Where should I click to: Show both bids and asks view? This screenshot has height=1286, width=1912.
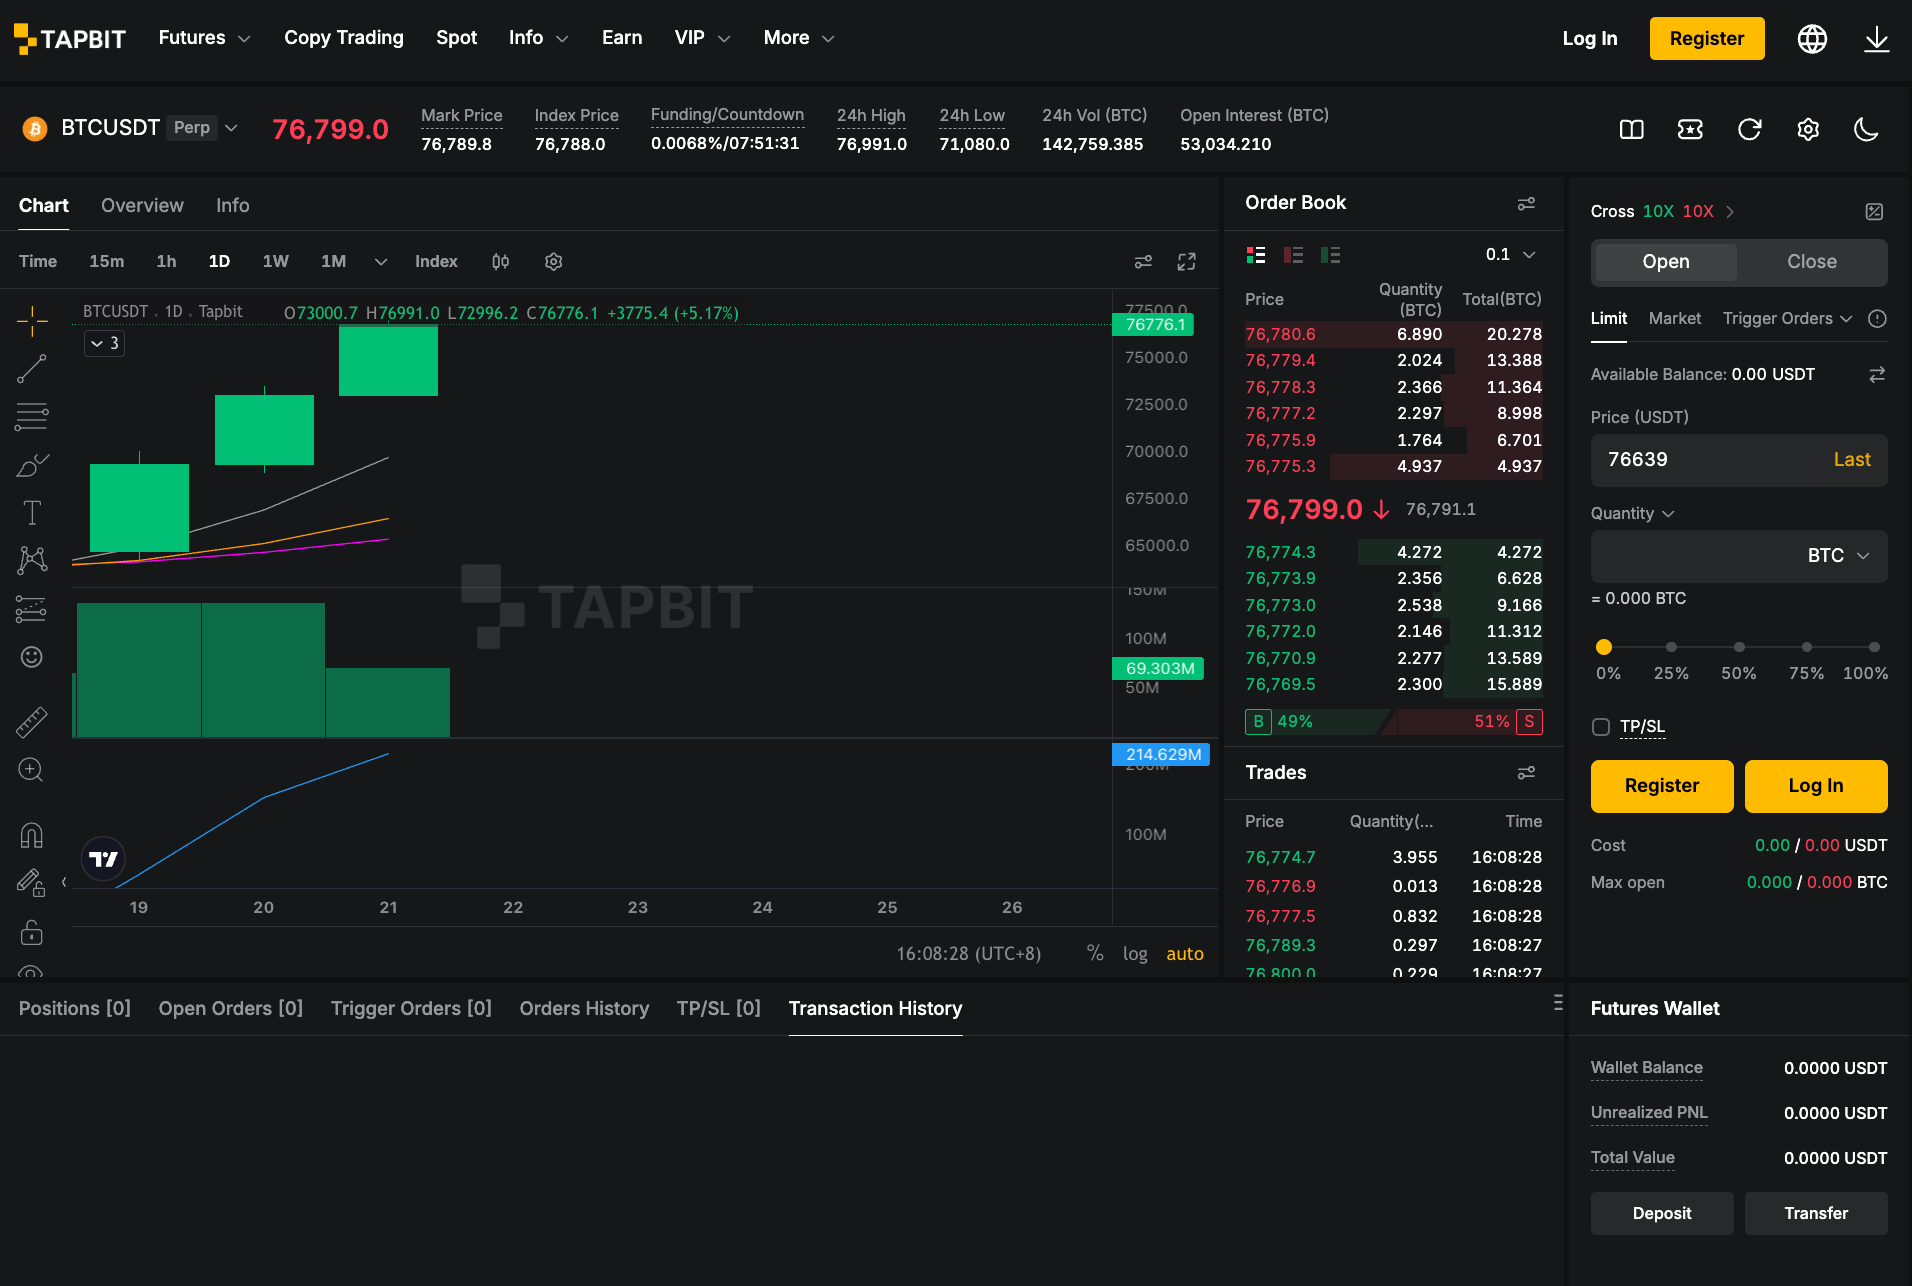tap(1256, 255)
